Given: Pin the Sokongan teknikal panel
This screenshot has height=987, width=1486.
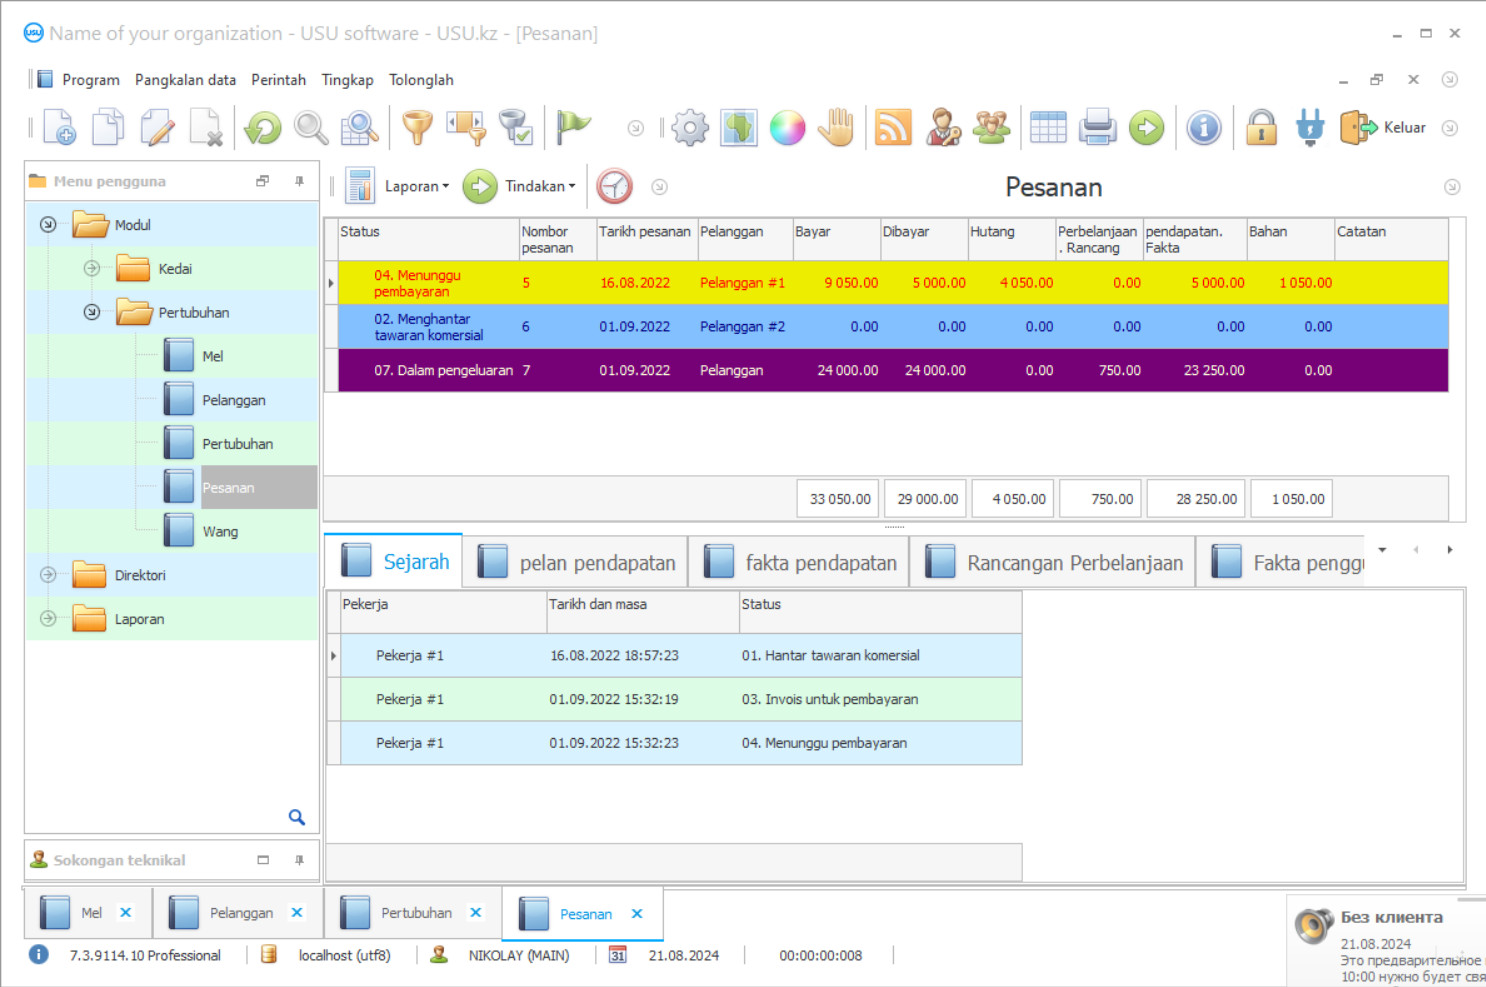Looking at the screenshot, I should click(x=299, y=860).
